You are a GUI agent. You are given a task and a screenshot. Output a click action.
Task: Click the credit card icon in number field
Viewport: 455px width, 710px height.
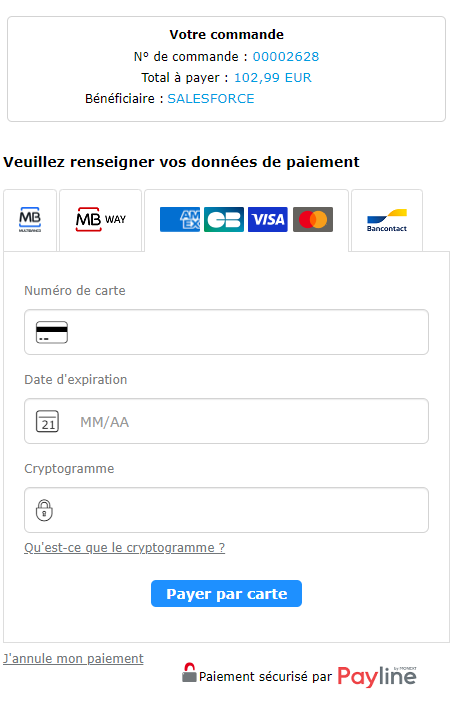click(x=52, y=332)
